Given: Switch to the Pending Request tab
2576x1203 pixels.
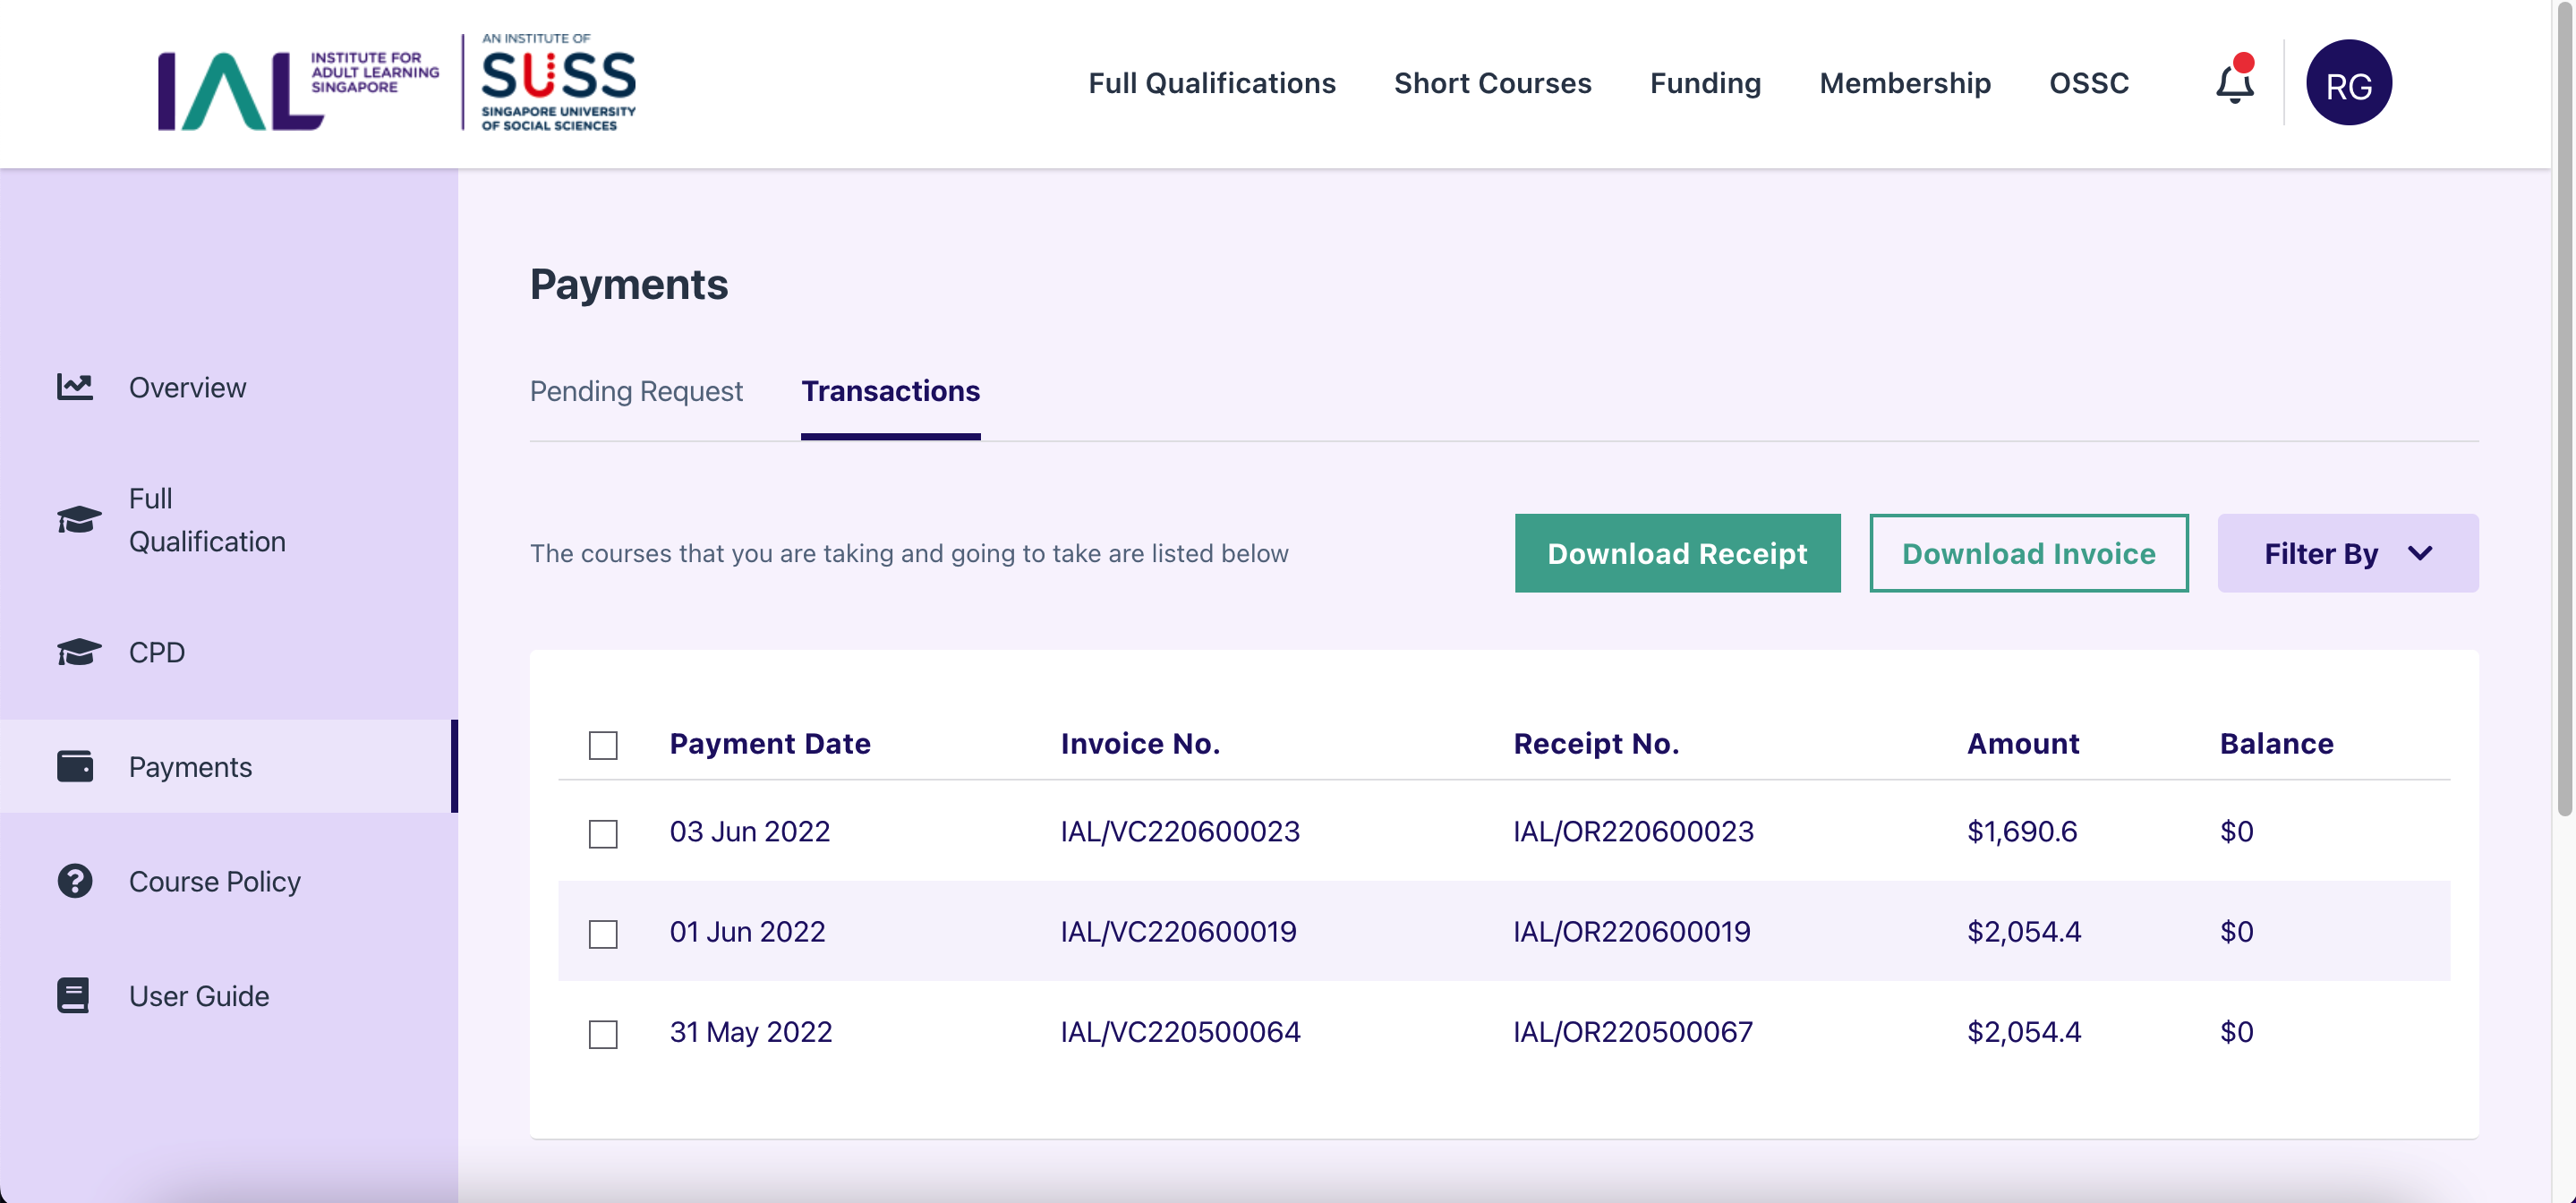Looking at the screenshot, I should pyautogui.click(x=636, y=391).
